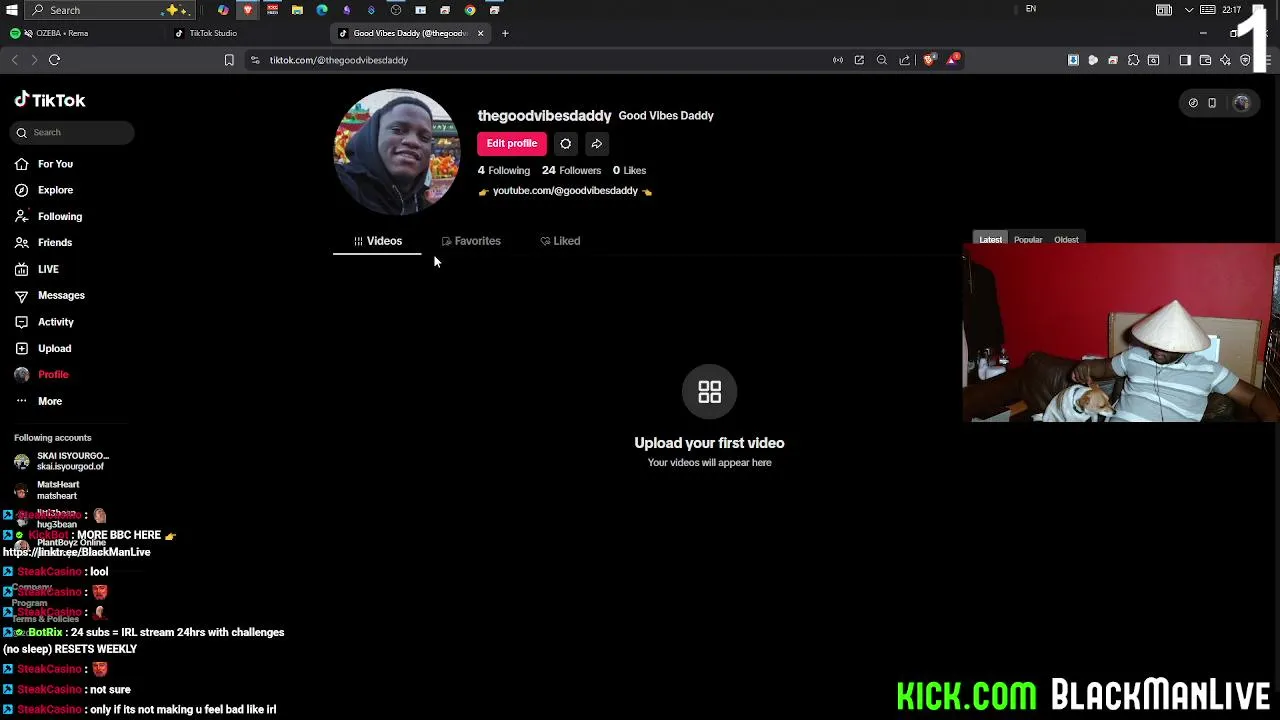
Task: Open the Brave VPN shield icon
Action: (1245, 60)
